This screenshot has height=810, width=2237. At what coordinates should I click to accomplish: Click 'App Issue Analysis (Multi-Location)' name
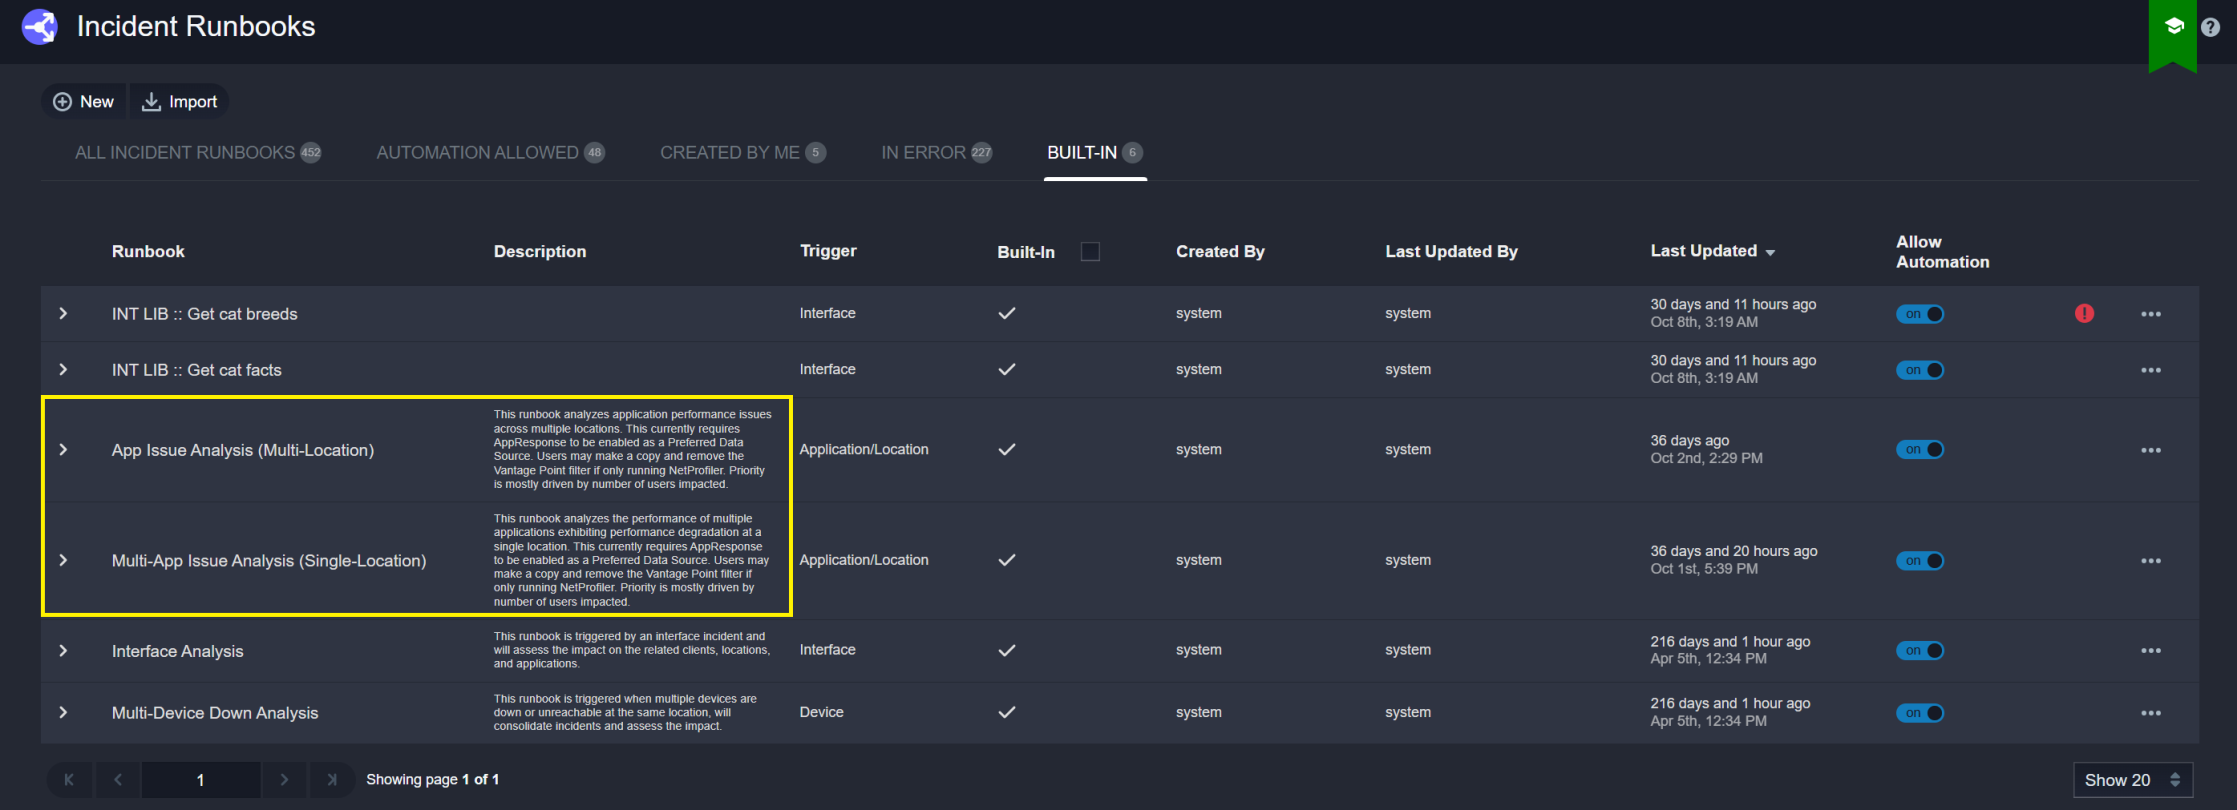pyautogui.click(x=243, y=450)
